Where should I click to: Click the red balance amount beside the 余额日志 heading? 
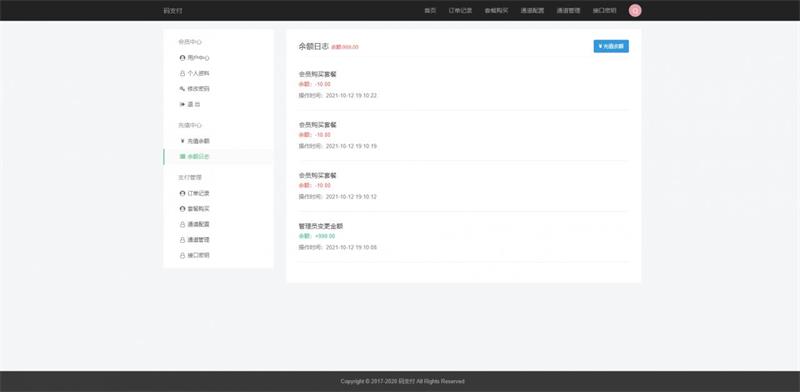[x=345, y=47]
